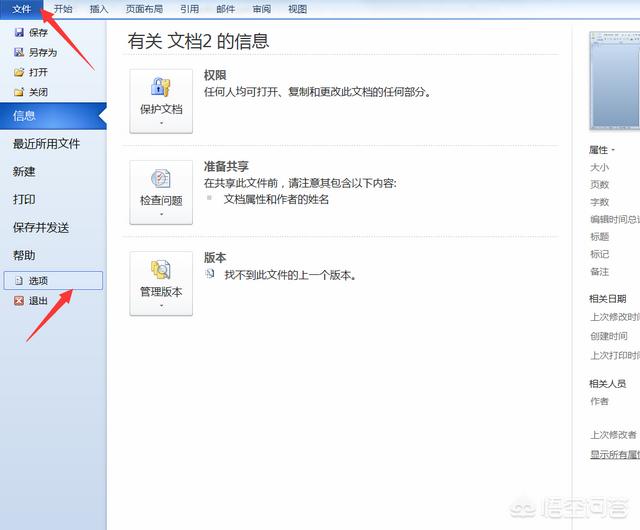Click the 标记 (Tags) property label
Image resolution: width=640 pixels, height=530 pixels.
pyautogui.click(x=599, y=254)
